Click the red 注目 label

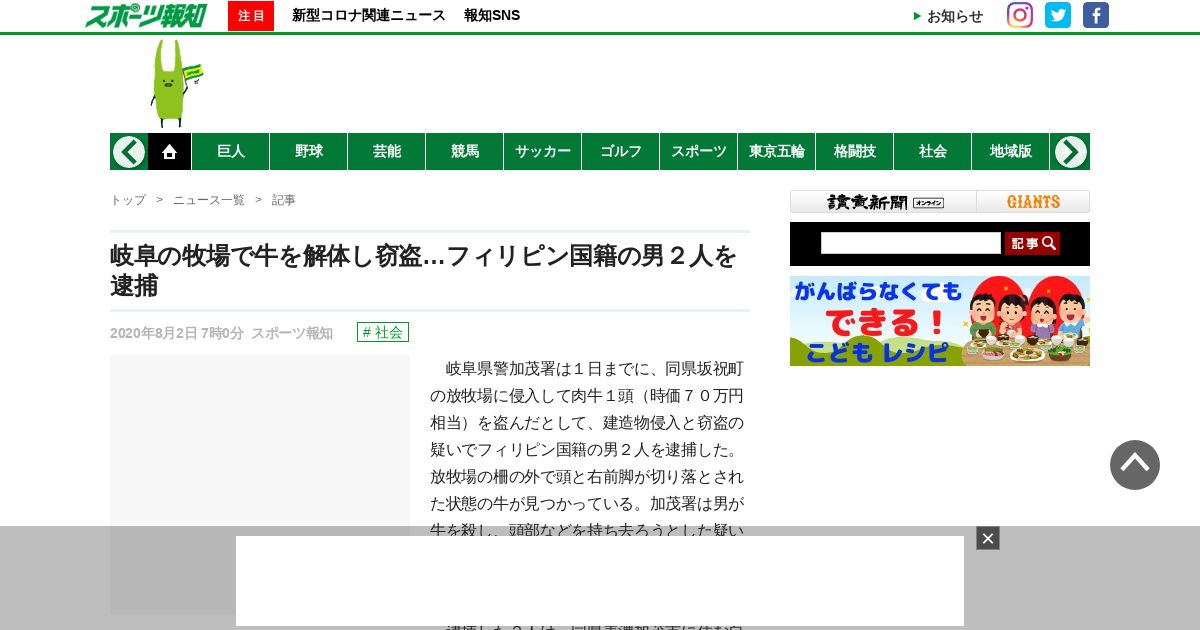point(251,16)
